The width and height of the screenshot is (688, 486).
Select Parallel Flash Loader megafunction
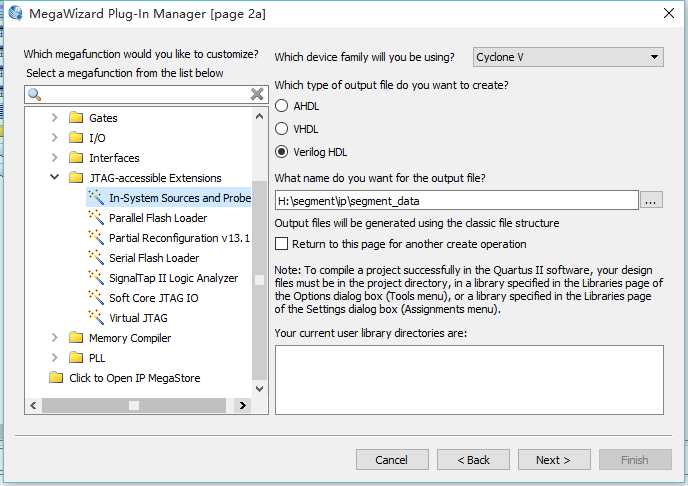tap(158, 218)
